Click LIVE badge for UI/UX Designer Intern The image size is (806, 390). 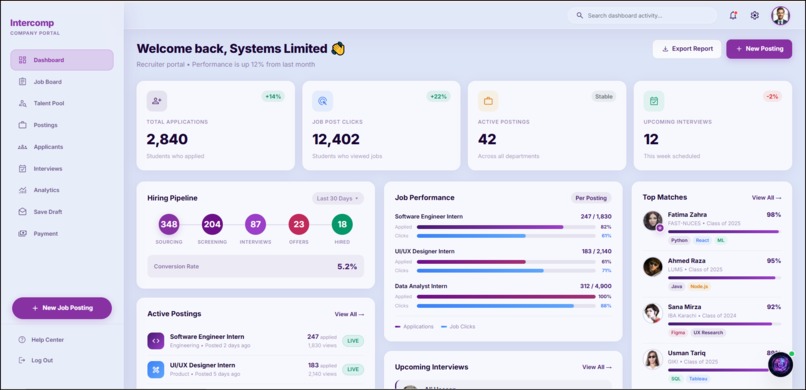coord(353,369)
